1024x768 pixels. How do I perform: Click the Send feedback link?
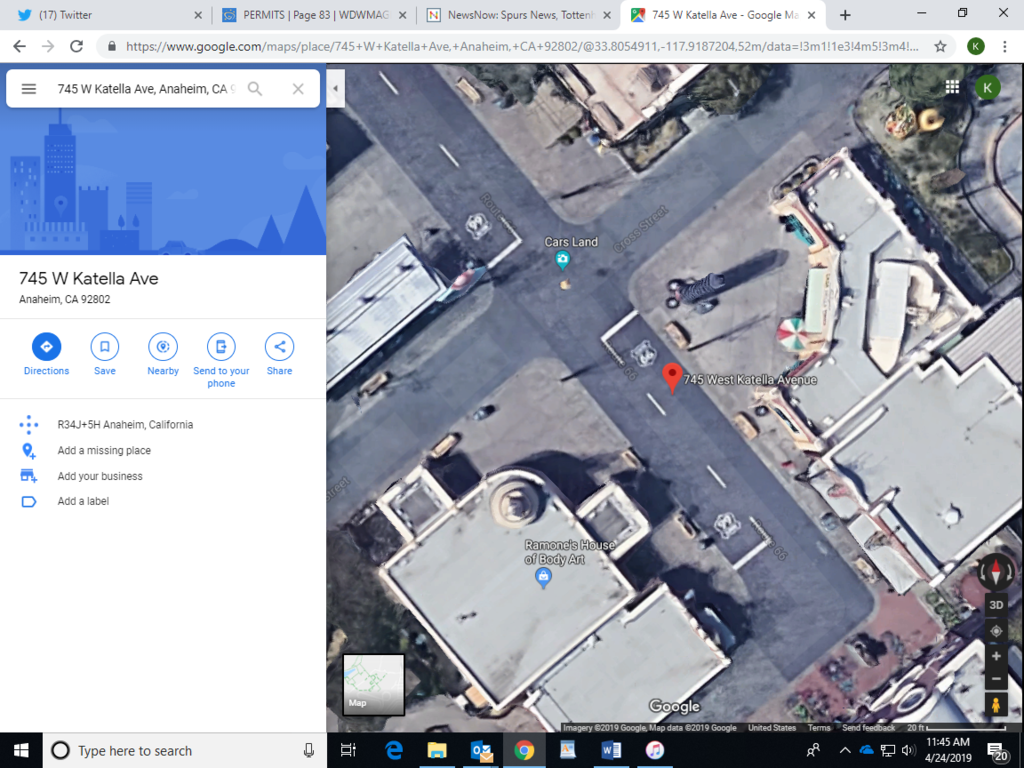tap(868, 728)
